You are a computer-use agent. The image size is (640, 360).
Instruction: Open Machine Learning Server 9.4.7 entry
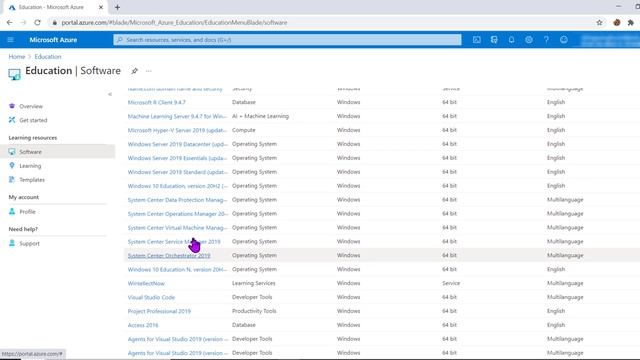click(x=177, y=116)
